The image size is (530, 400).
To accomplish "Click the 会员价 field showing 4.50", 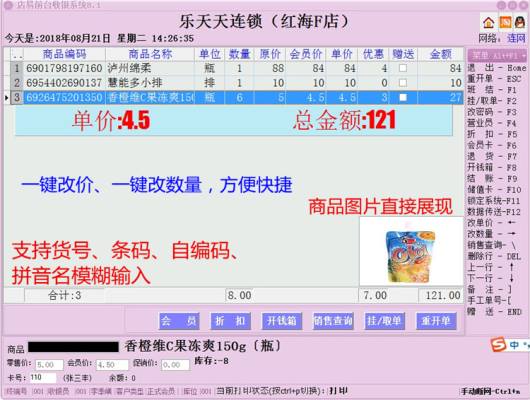I will point(112,365).
